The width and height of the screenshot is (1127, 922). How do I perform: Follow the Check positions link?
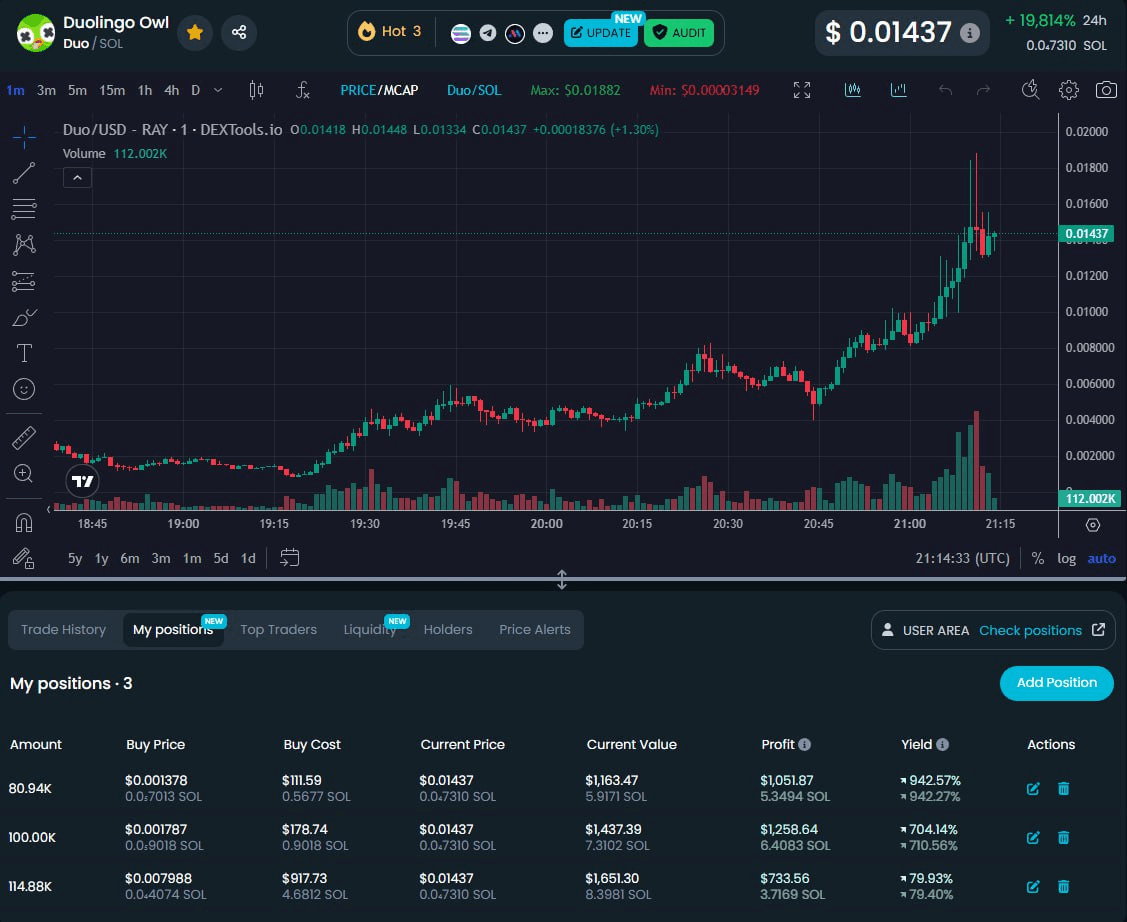(x=1031, y=630)
